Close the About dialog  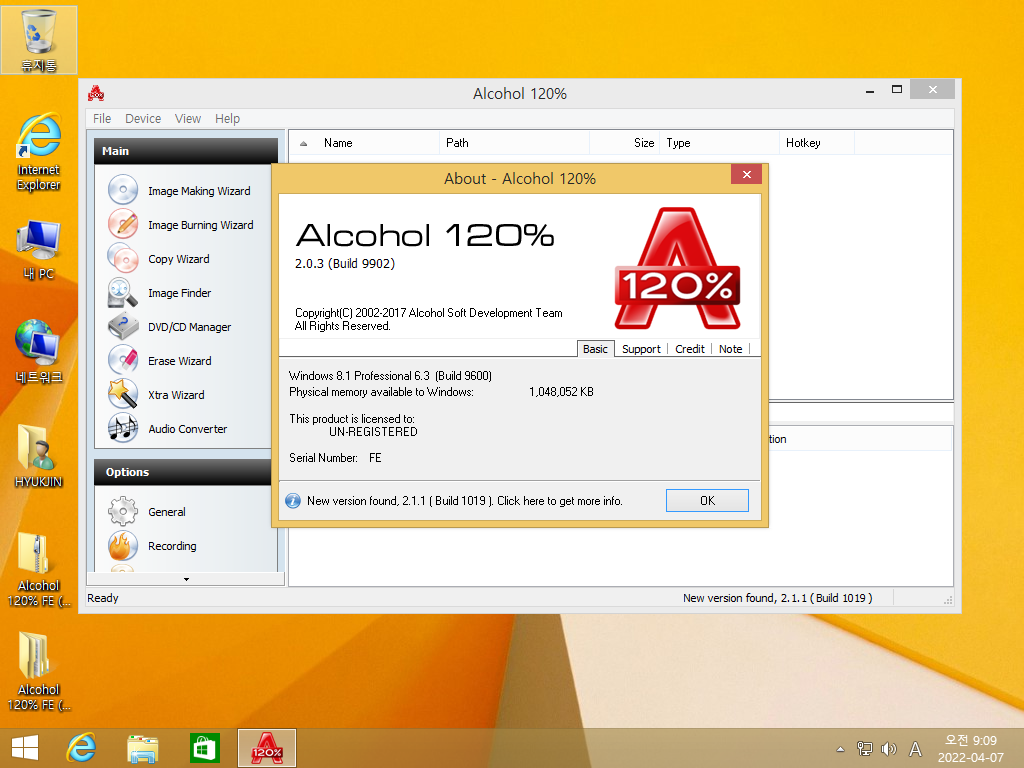pyautogui.click(x=746, y=174)
